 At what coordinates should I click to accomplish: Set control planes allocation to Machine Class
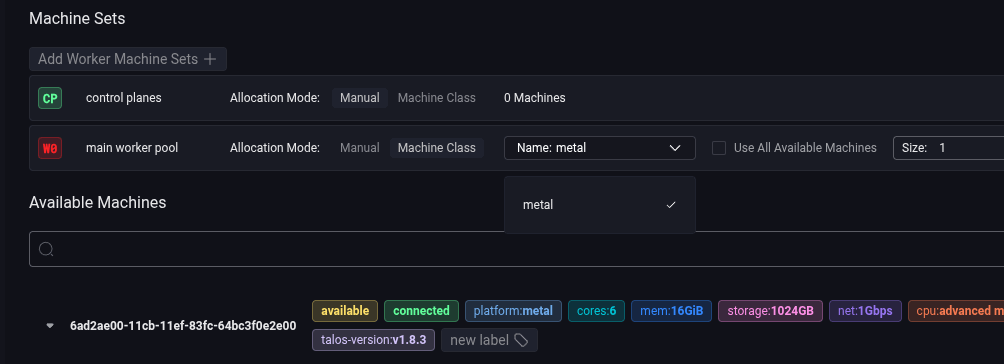[437, 98]
